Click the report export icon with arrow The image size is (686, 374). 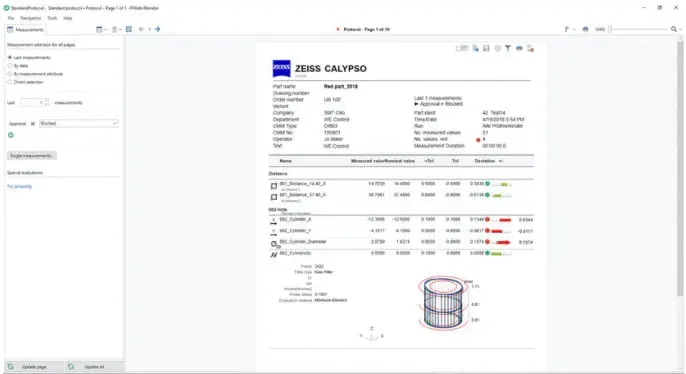pos(476,48)
